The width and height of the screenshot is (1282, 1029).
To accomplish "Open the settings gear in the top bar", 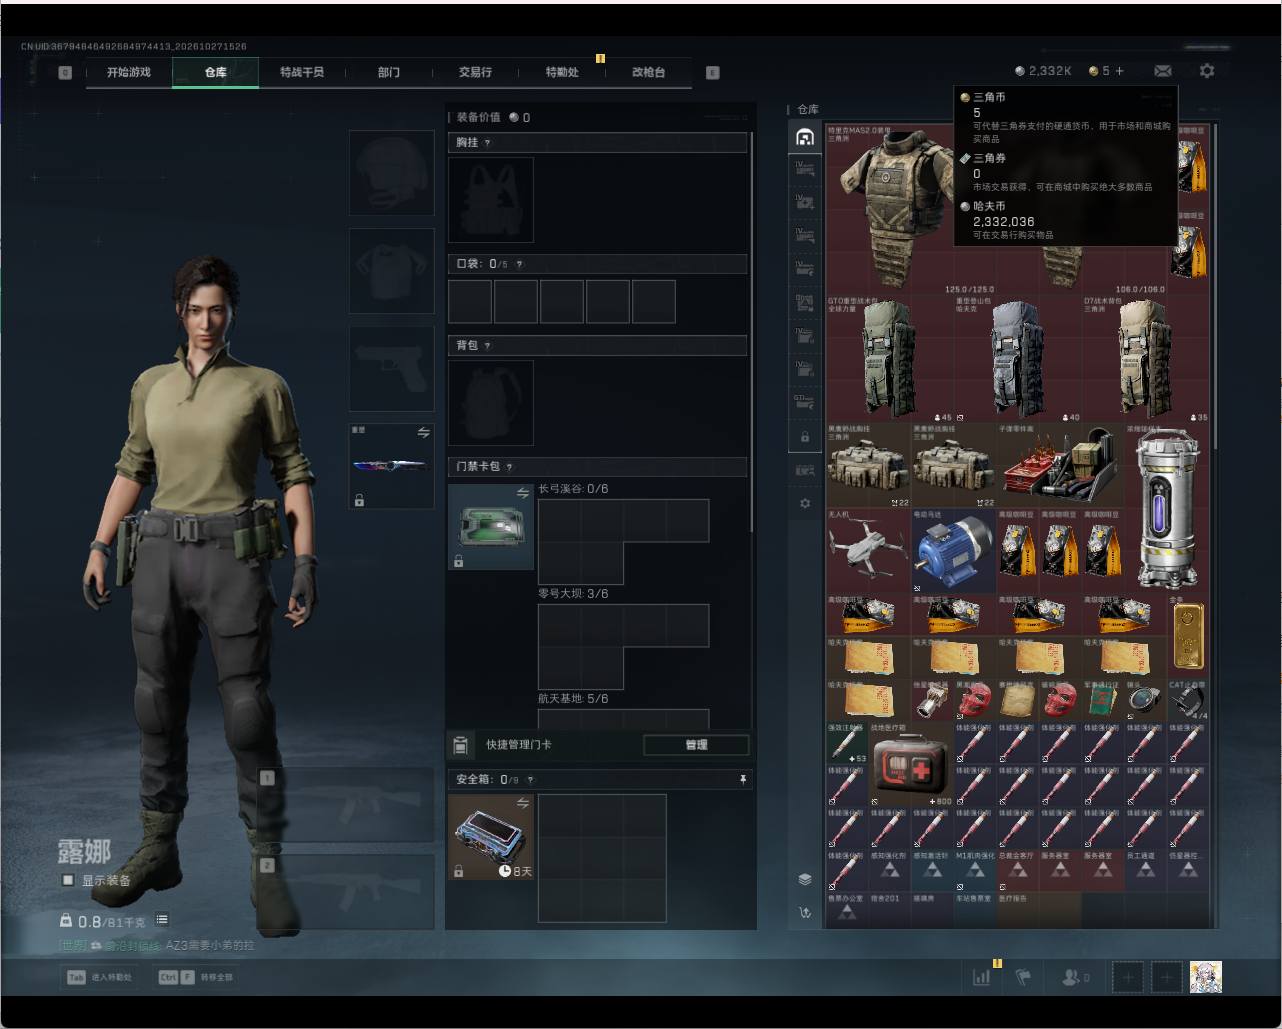I will (1207, 71).
